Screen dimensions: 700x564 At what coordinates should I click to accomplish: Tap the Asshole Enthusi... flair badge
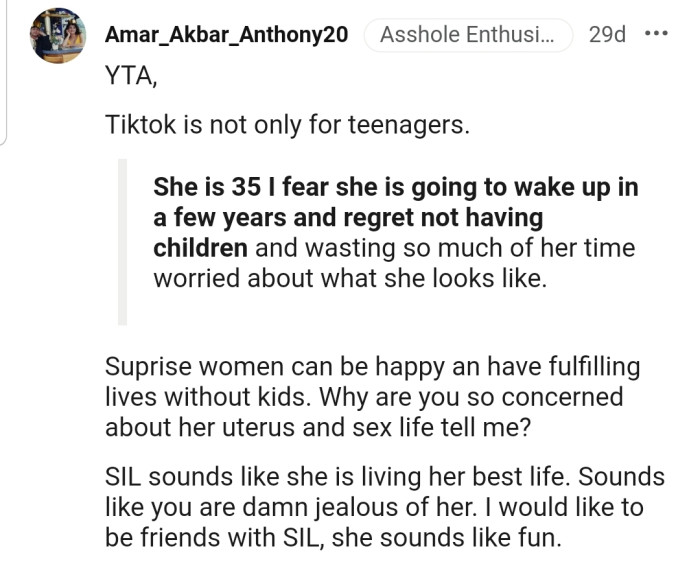coord(468,35)
